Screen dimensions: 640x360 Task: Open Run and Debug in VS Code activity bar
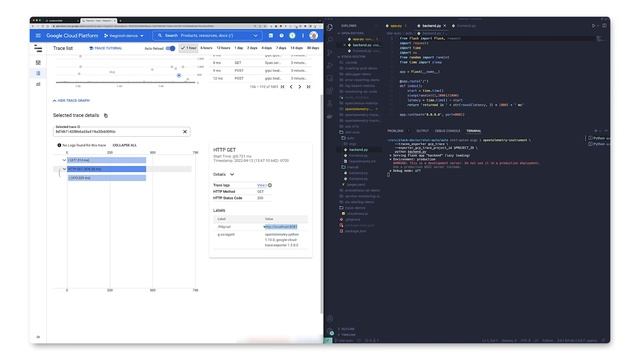330,65
